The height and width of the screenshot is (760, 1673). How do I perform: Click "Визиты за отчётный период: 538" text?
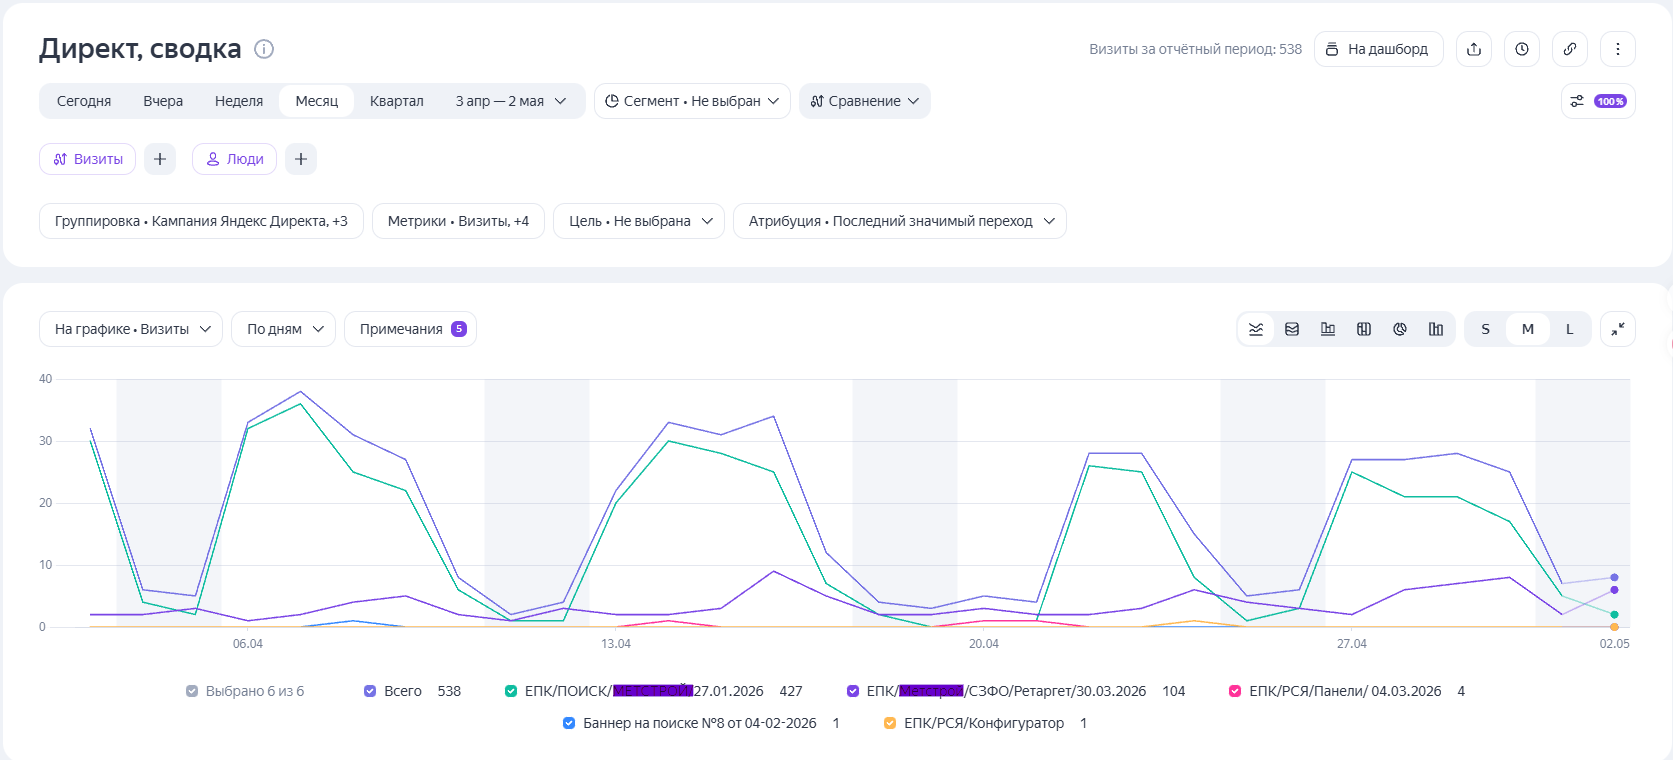pos(1195,49)
